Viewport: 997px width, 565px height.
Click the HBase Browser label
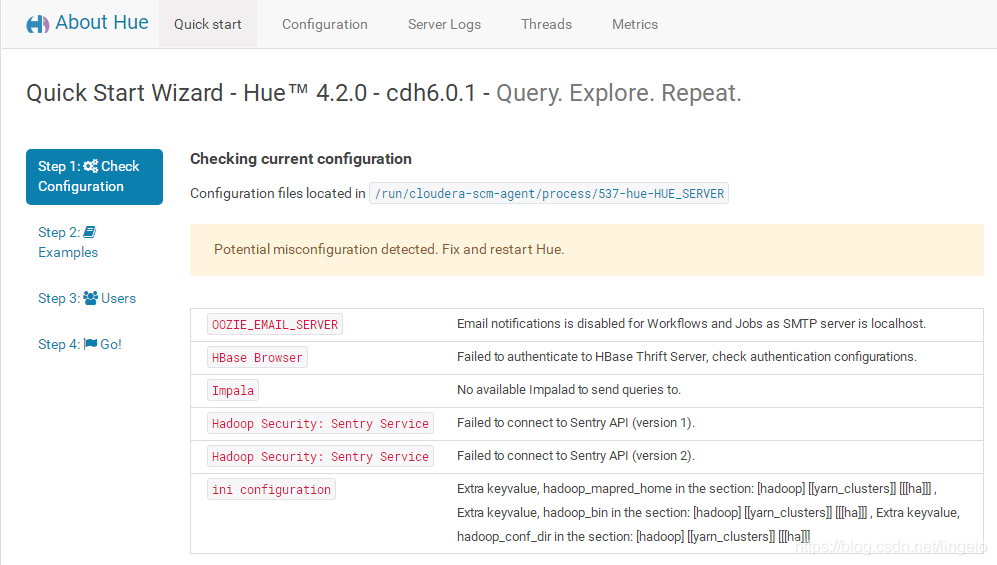[257, 357]
